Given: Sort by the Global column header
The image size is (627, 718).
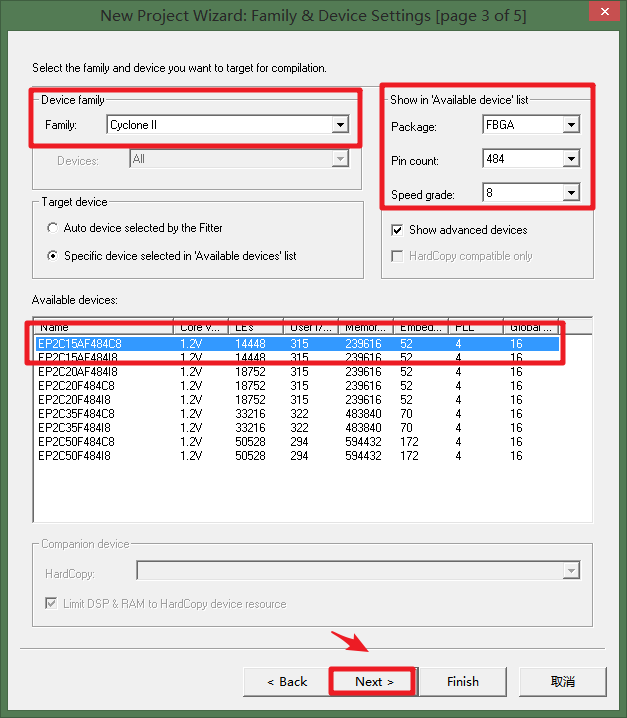Looking at the screenshot, I should [530, 327].
